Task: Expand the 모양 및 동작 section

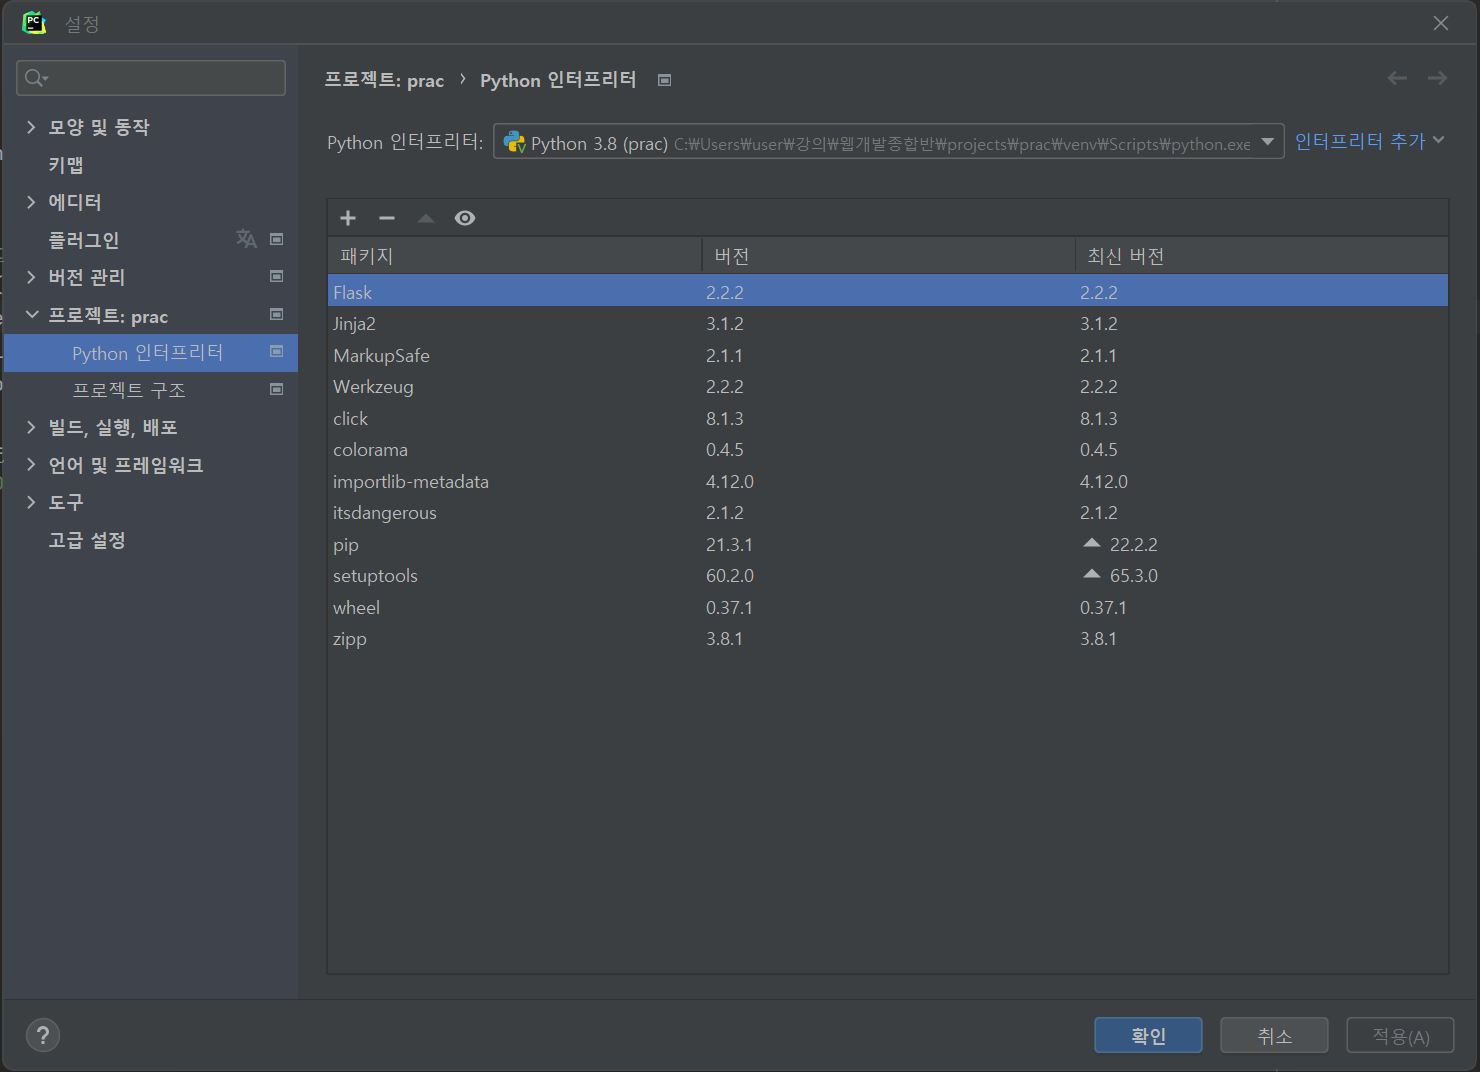Action: pos(31,127)
